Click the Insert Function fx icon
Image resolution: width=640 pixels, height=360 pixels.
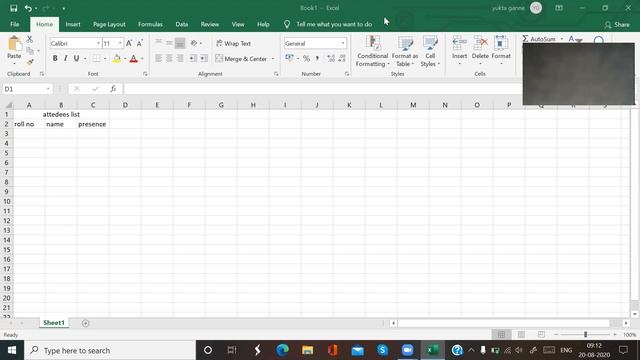[113, 89]
